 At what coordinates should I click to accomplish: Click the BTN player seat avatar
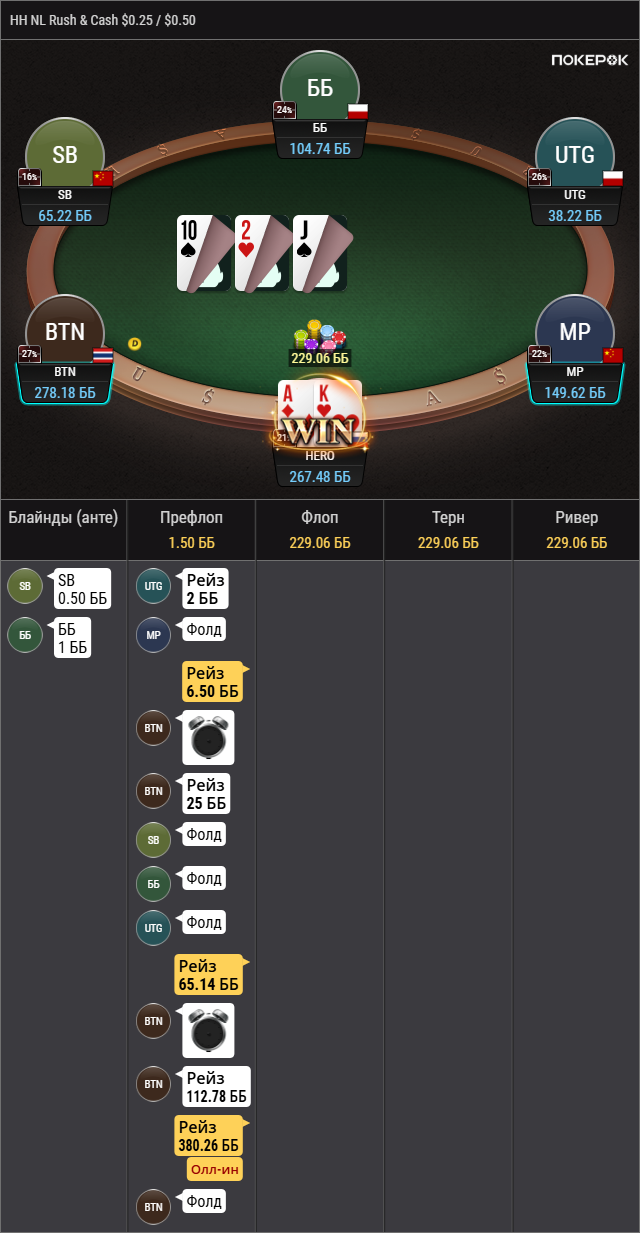pos(65,334)
